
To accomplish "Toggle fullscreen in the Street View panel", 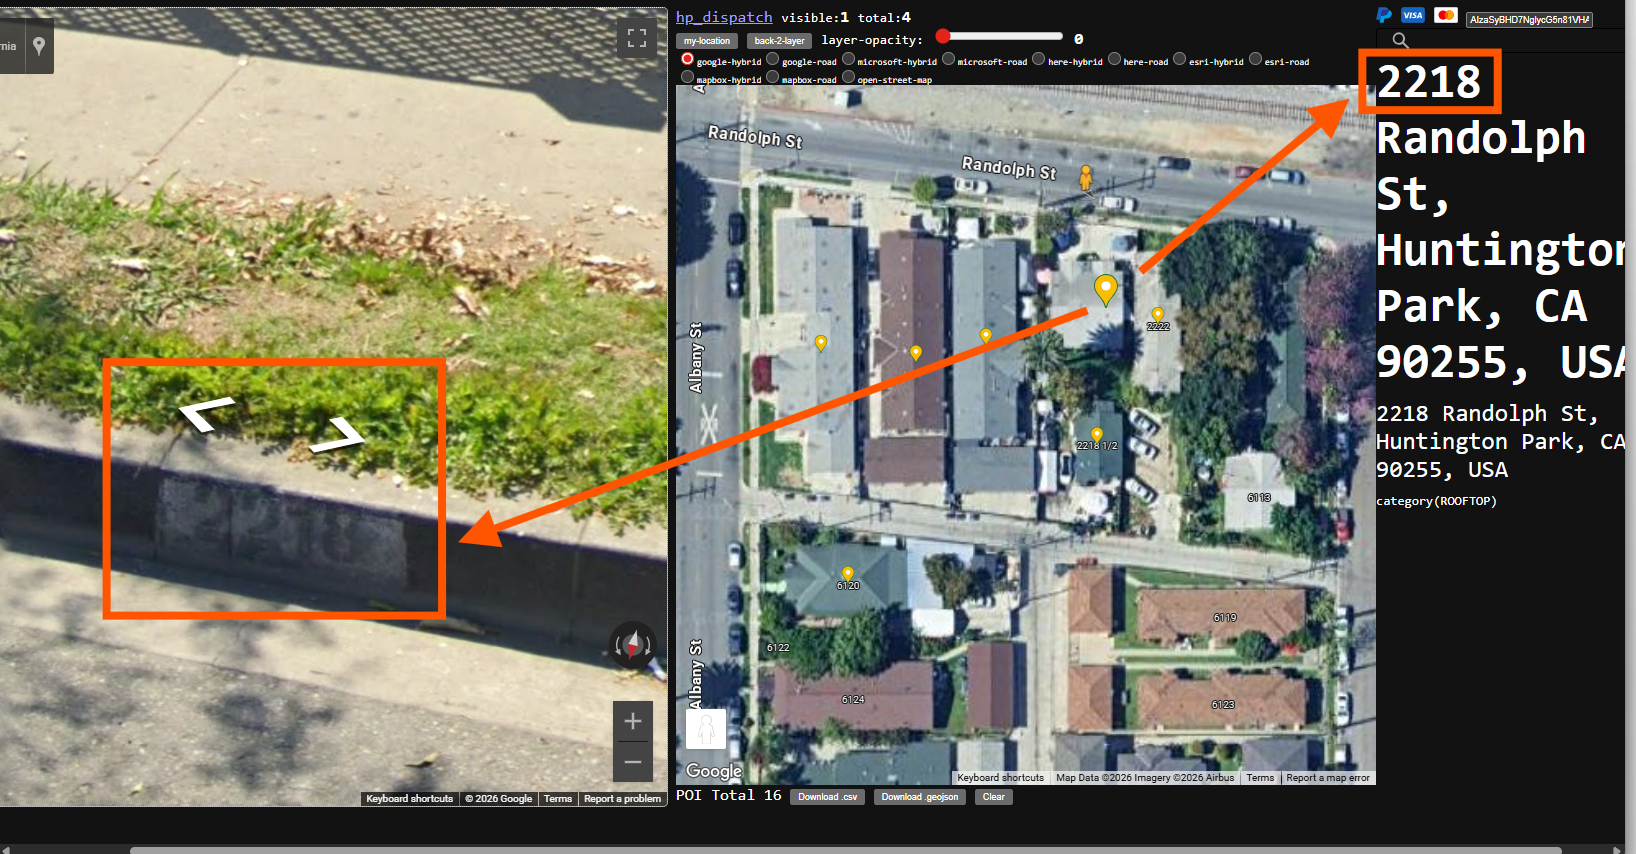I will click(x=637, y=39).
